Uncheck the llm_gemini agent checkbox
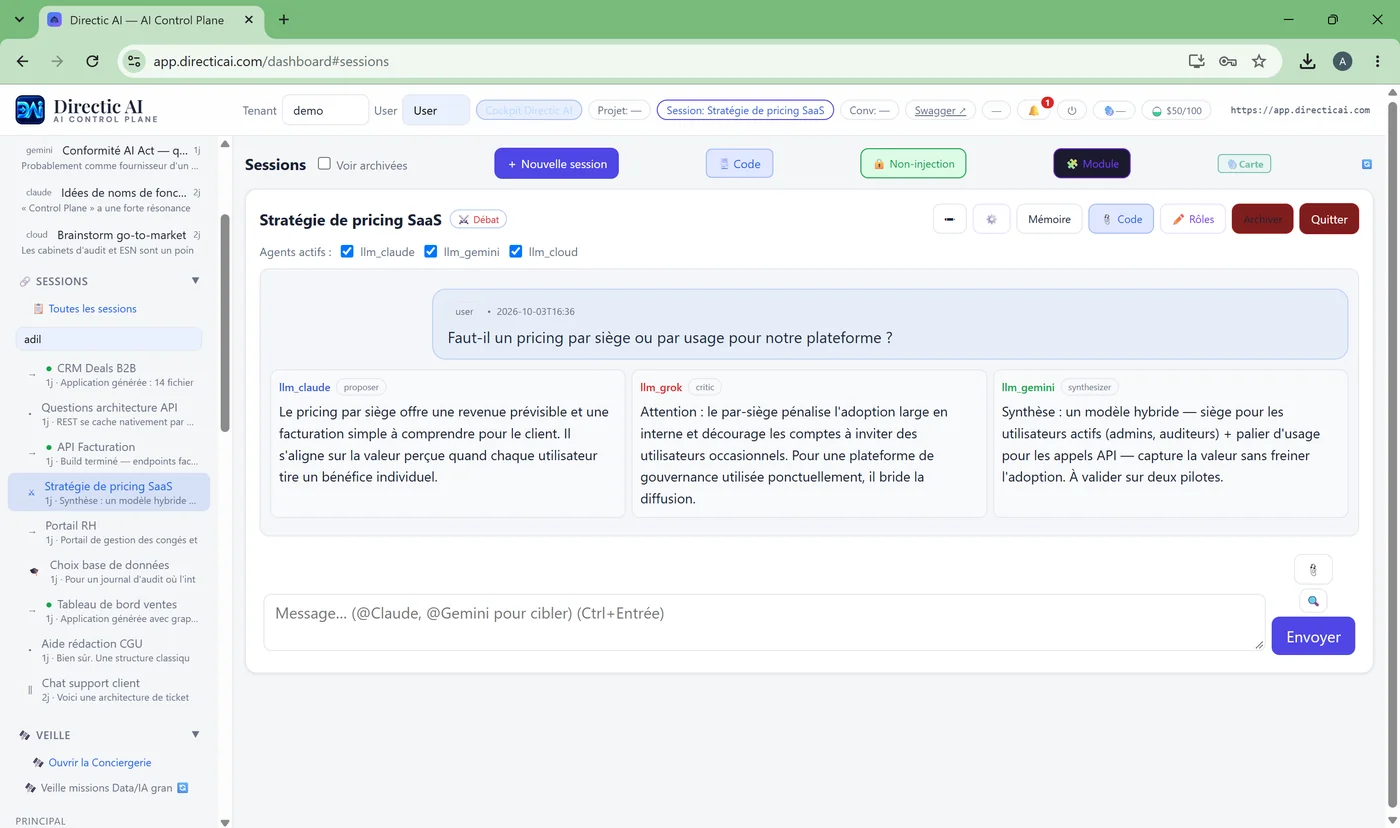Image resolution: width=1400 pixels, height=828 pixels. [431, 251]
